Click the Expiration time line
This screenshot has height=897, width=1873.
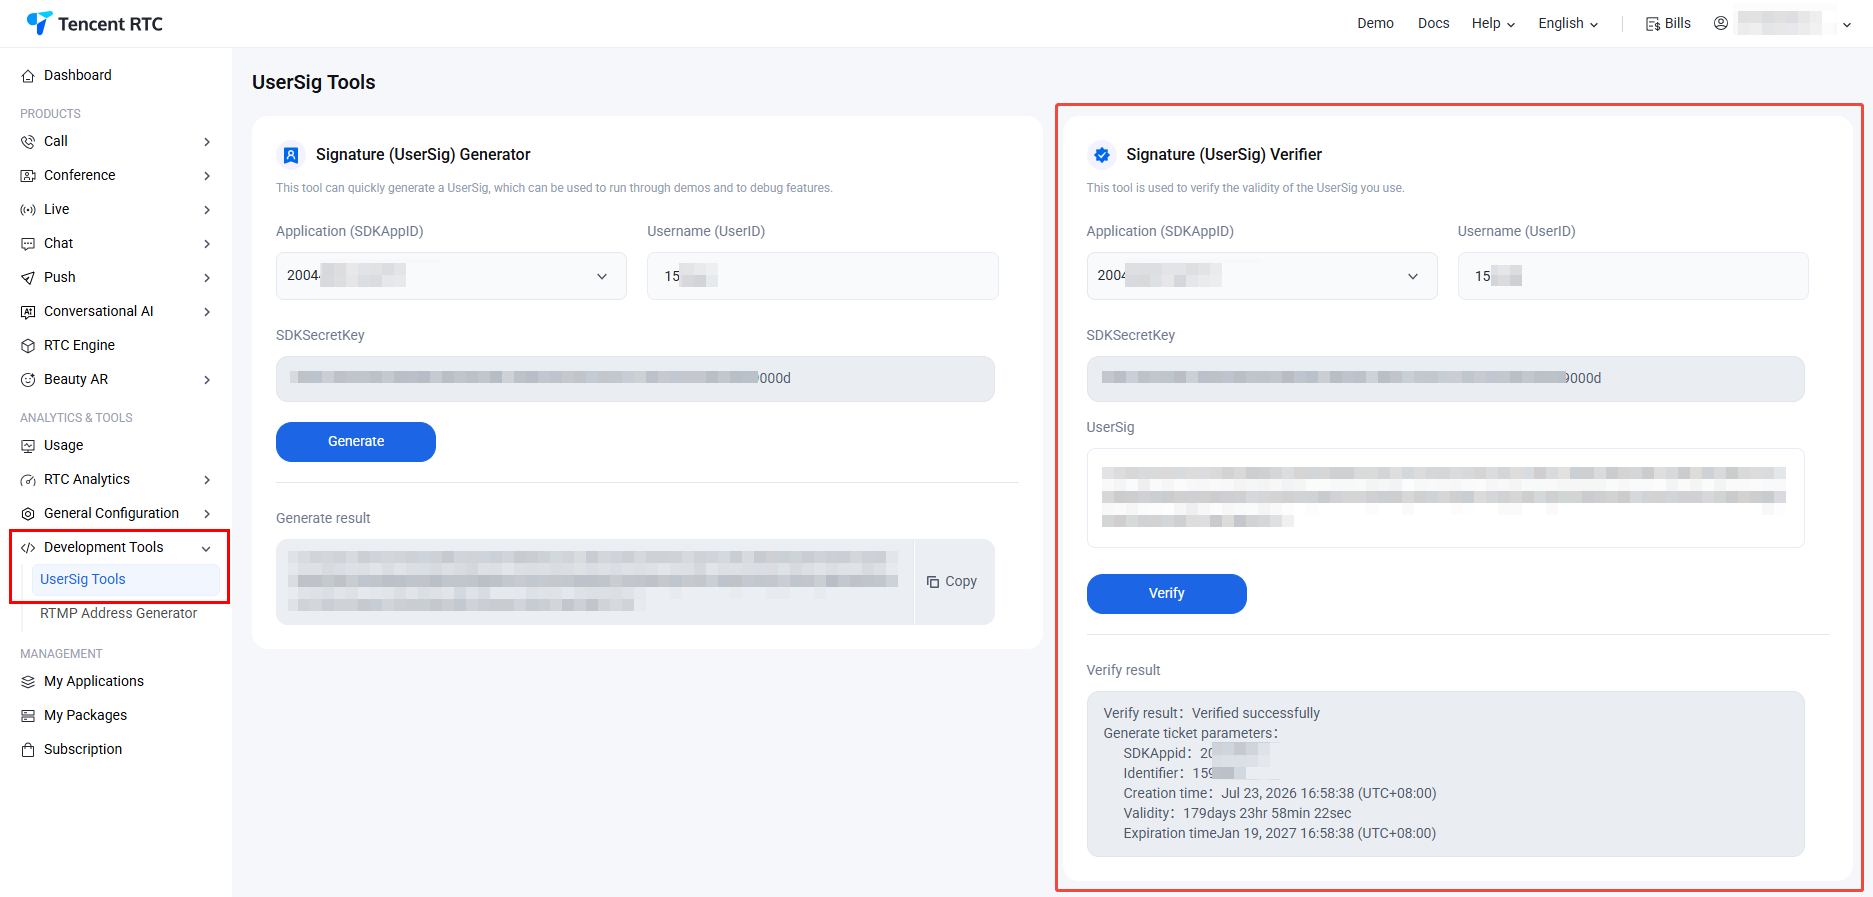(1280, 833)
